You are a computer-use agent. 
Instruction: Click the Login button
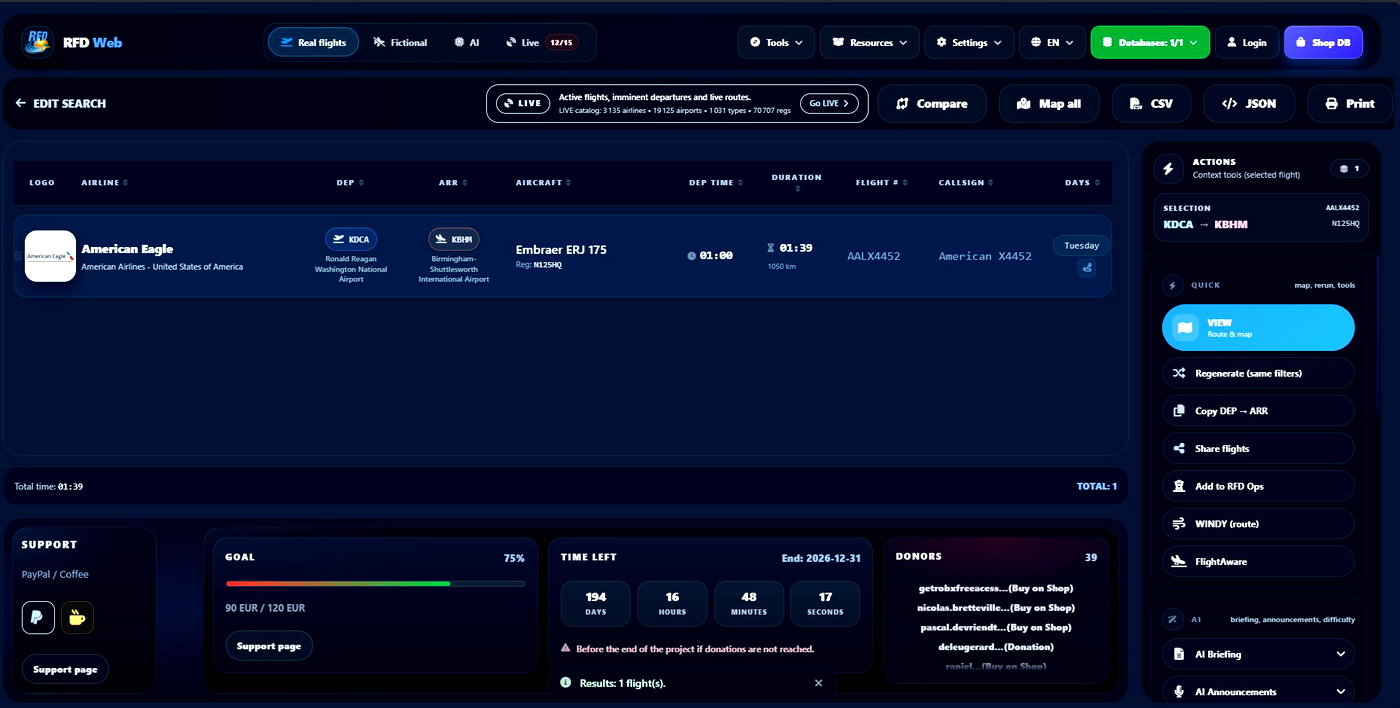(1246, 43)
